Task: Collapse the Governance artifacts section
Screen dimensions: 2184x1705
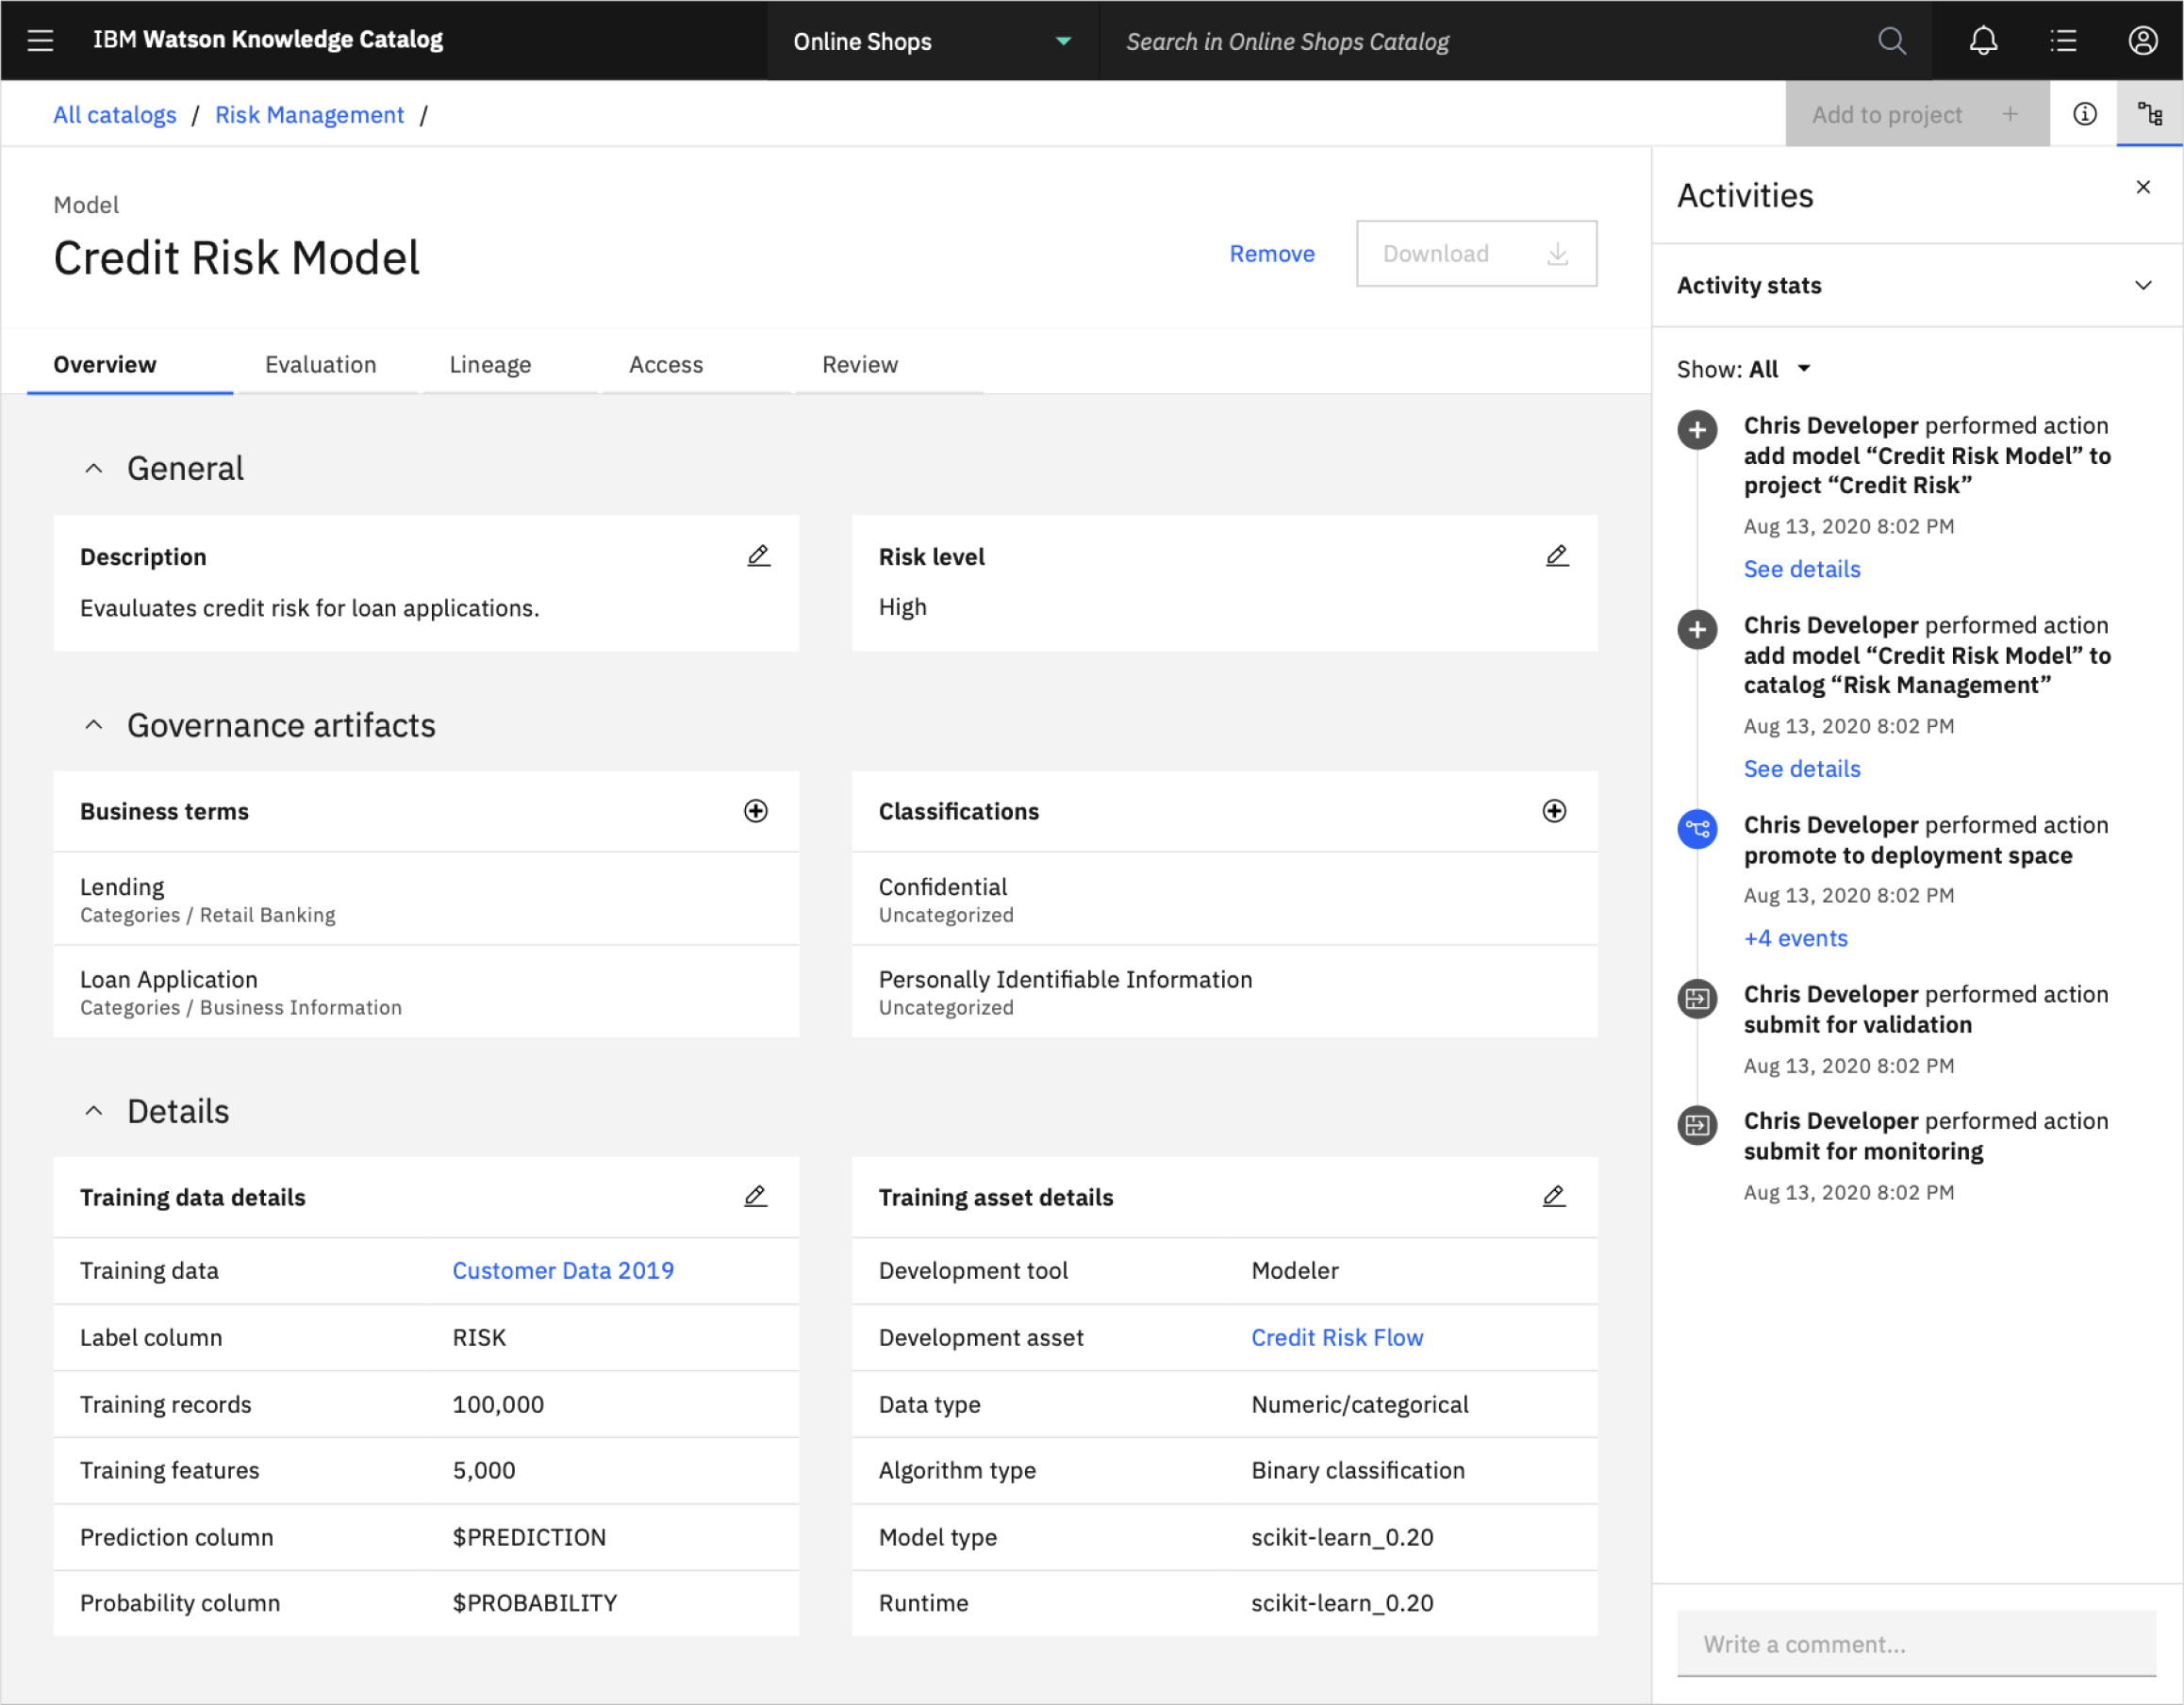Action: point(94,725)
